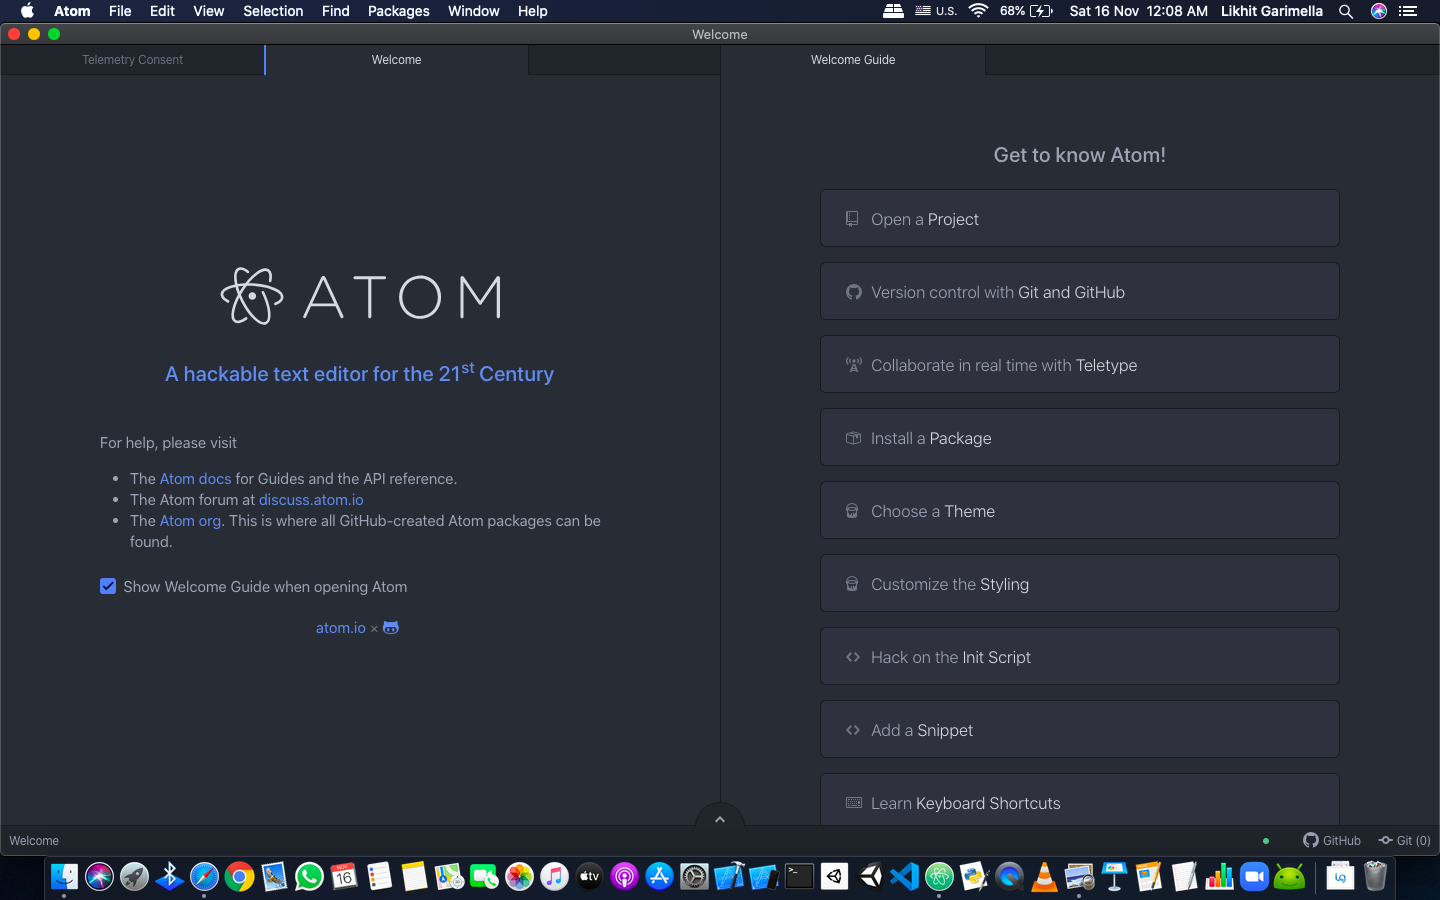This screenshot has width=1440, height=900.
Task: Expand Version control with Git and GitHub
Action: tap(1079, 291)
